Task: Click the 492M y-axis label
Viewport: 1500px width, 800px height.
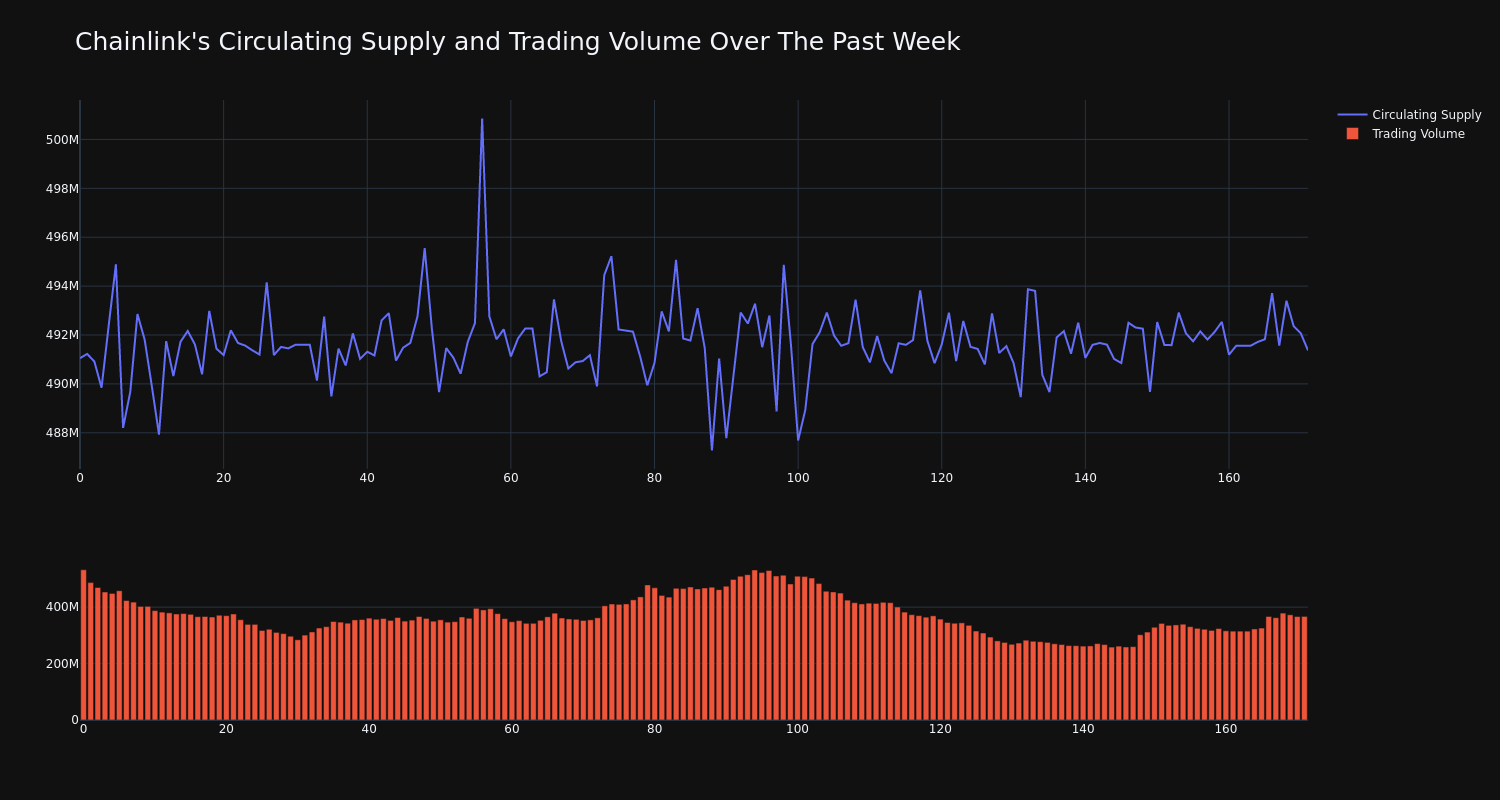Action: 62,335
